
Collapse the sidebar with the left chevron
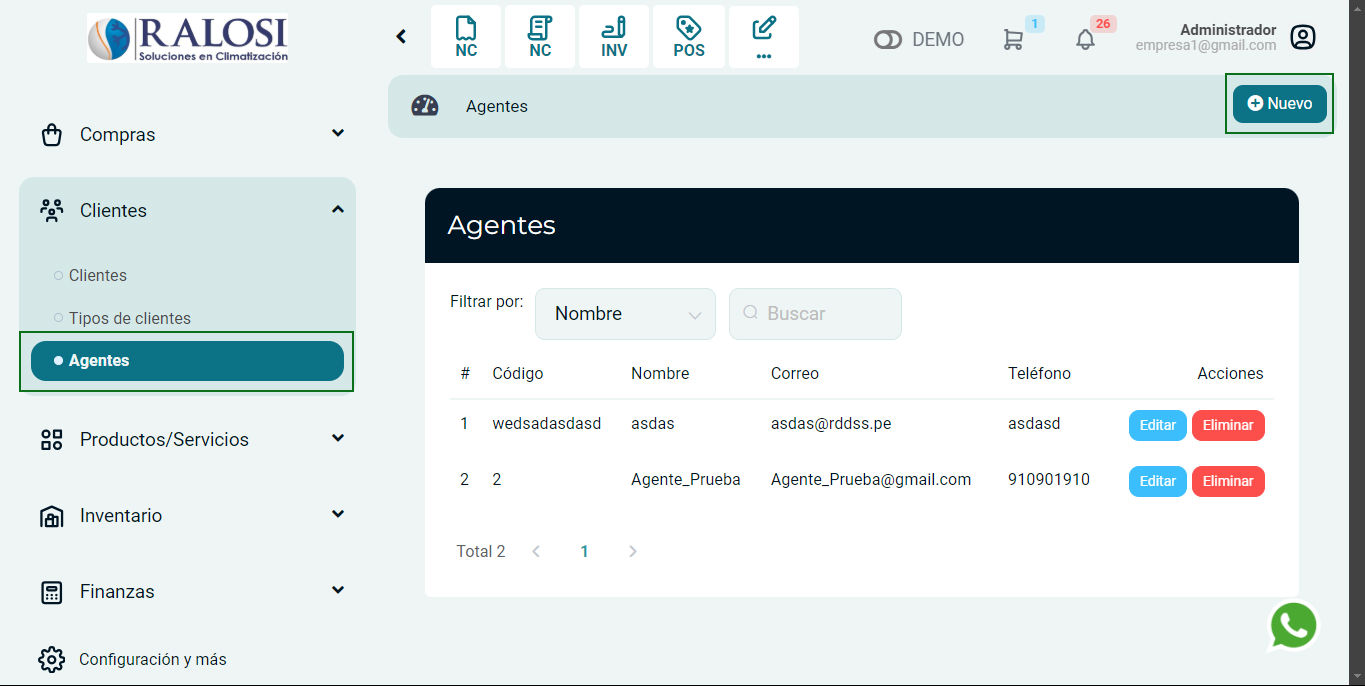tap(401, 36)
